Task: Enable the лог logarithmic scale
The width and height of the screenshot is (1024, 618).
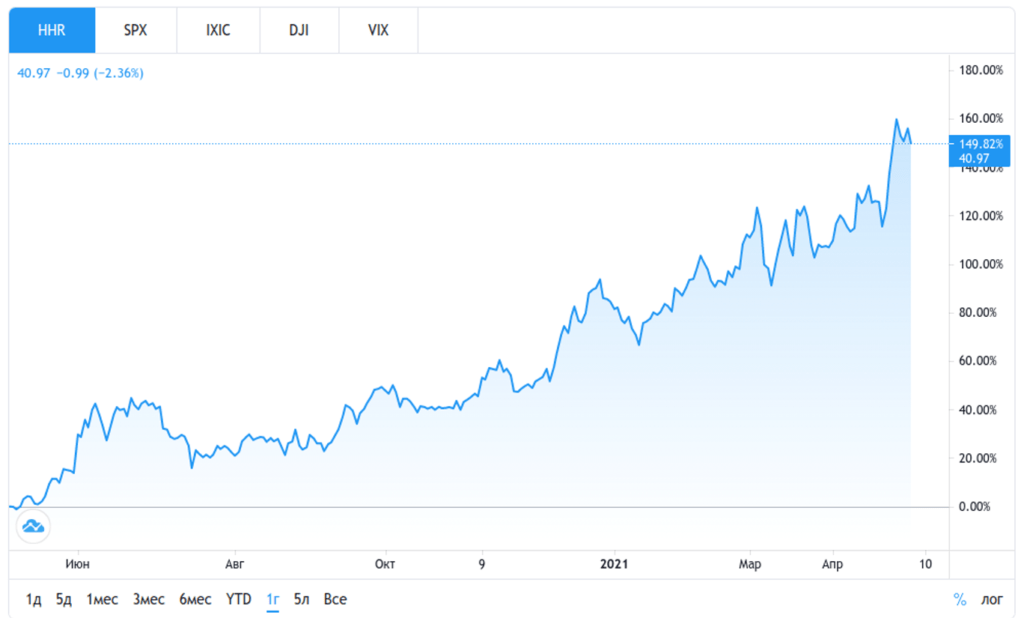Action: point(991,599)
